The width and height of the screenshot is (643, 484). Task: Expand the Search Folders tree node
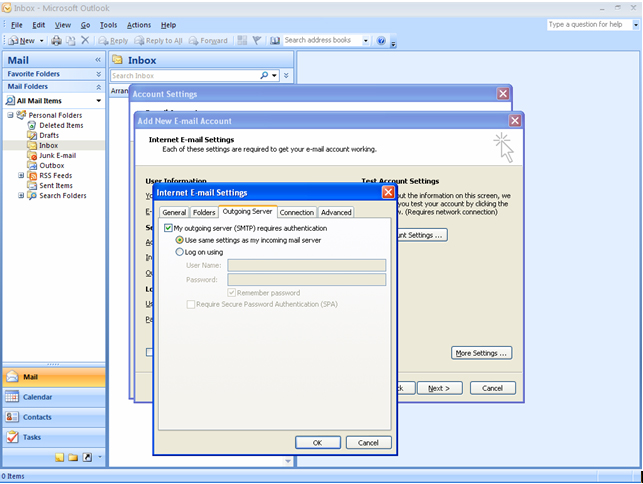coord(21,195)
